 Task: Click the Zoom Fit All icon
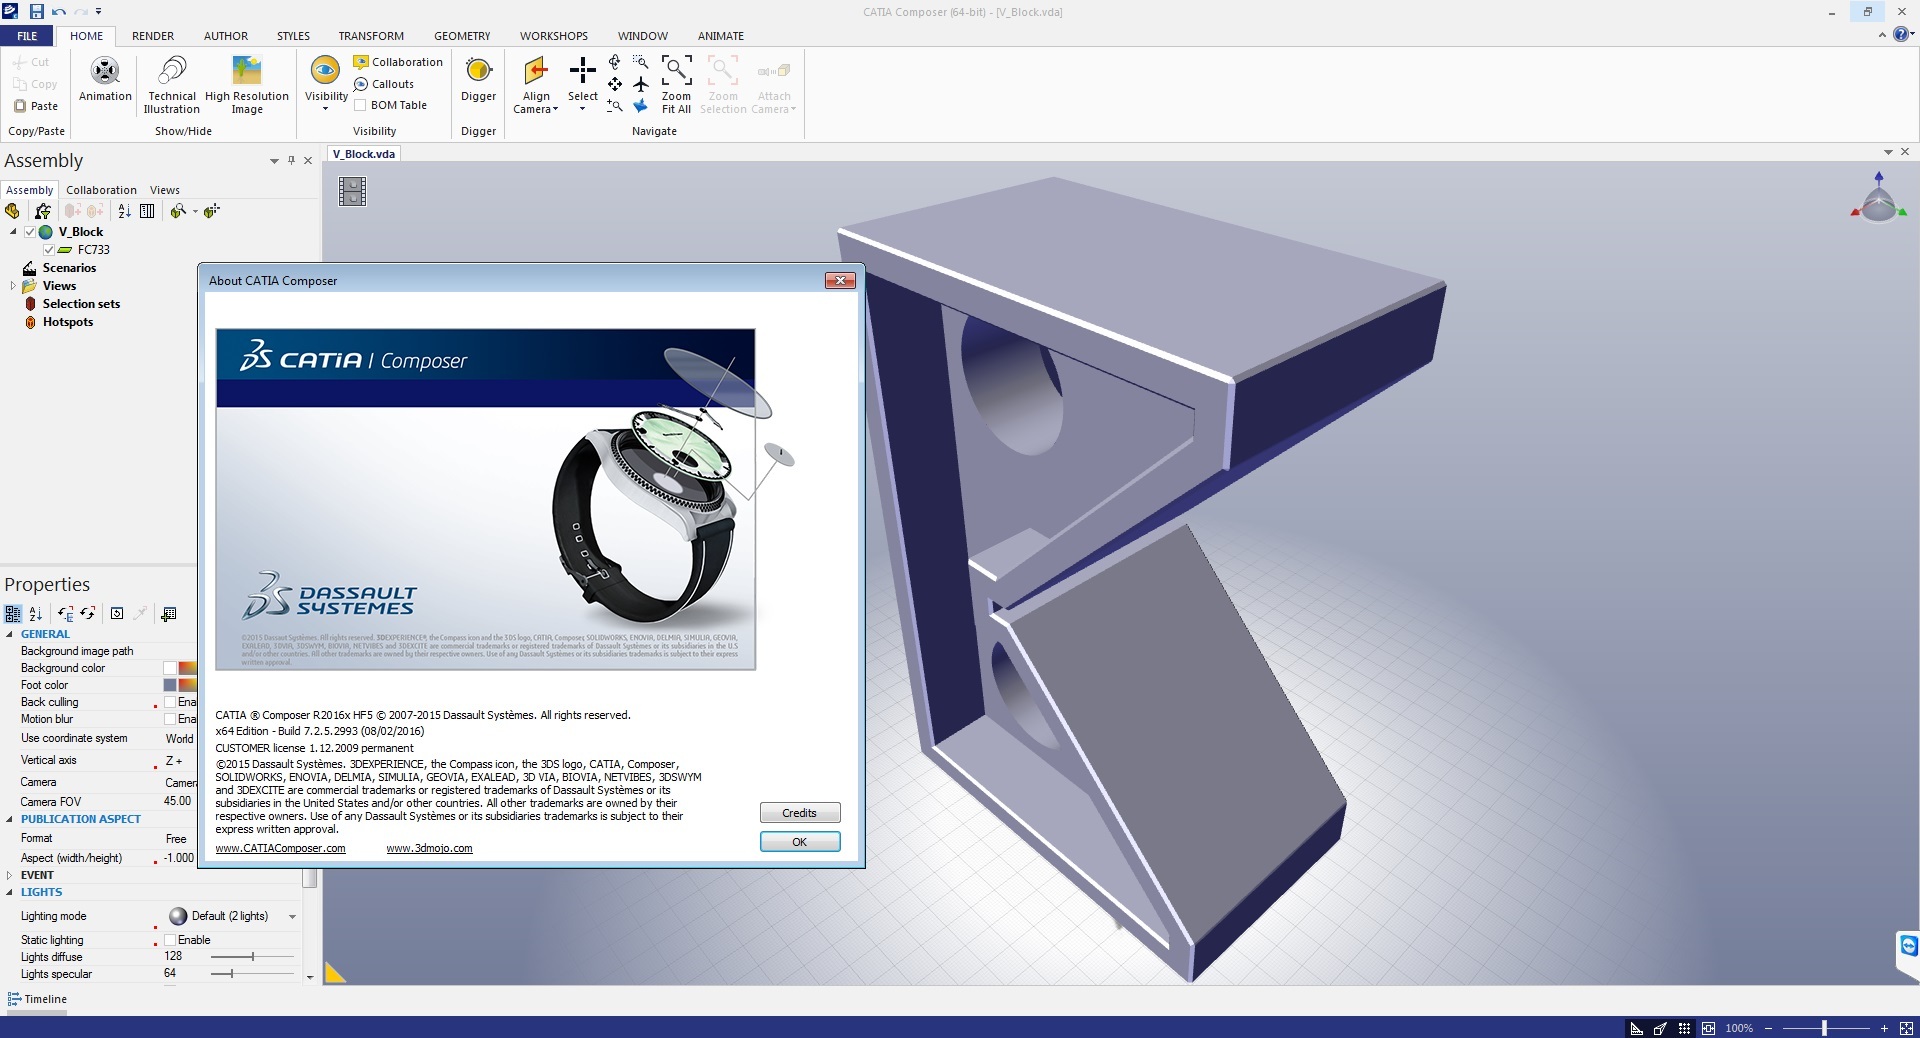[676, 71]
